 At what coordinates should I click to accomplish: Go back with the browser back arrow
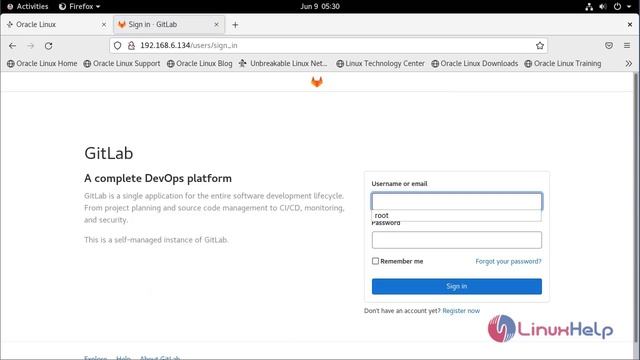pos(12,46)
